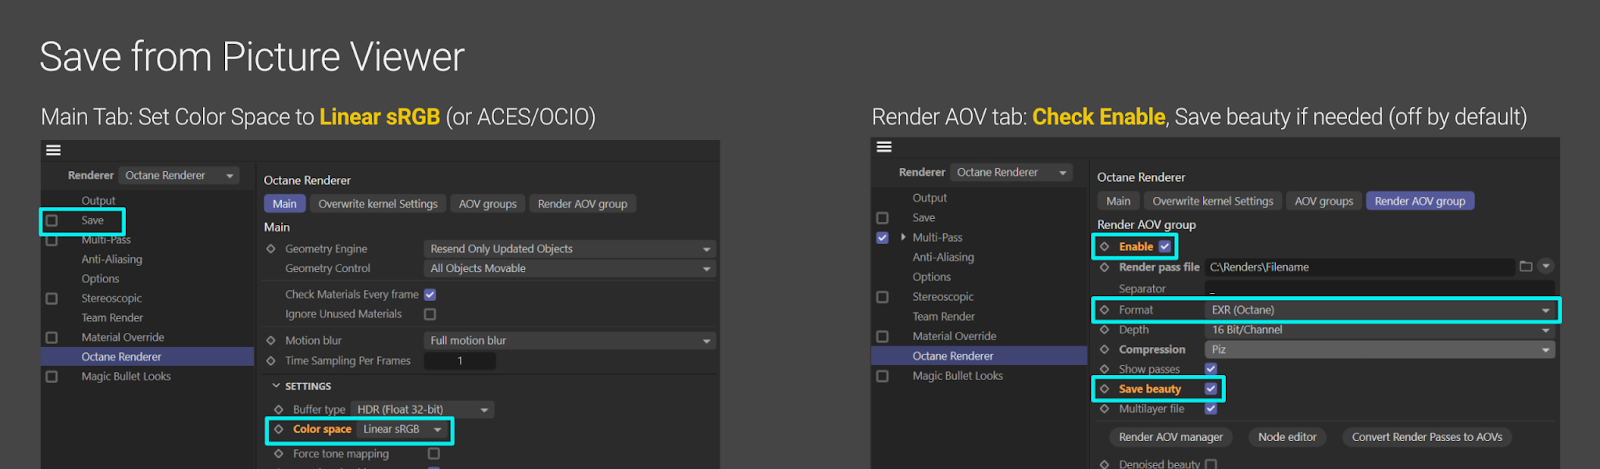
Task: Uncheck the Save beauty checkbox
Action: pyautogui.click(x=1211, y=389)
